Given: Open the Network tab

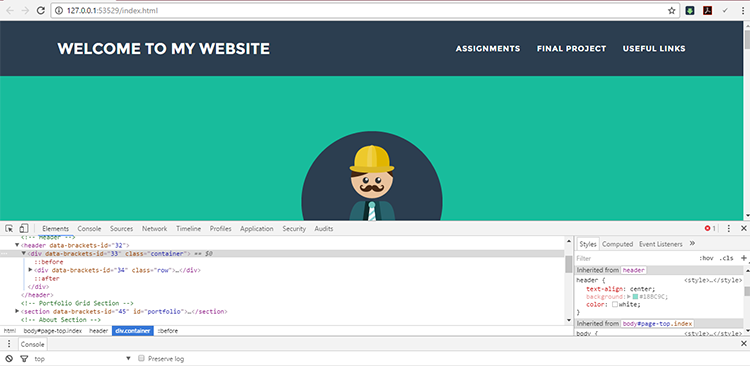Looking at the screenshot, I should pos(154,229).
